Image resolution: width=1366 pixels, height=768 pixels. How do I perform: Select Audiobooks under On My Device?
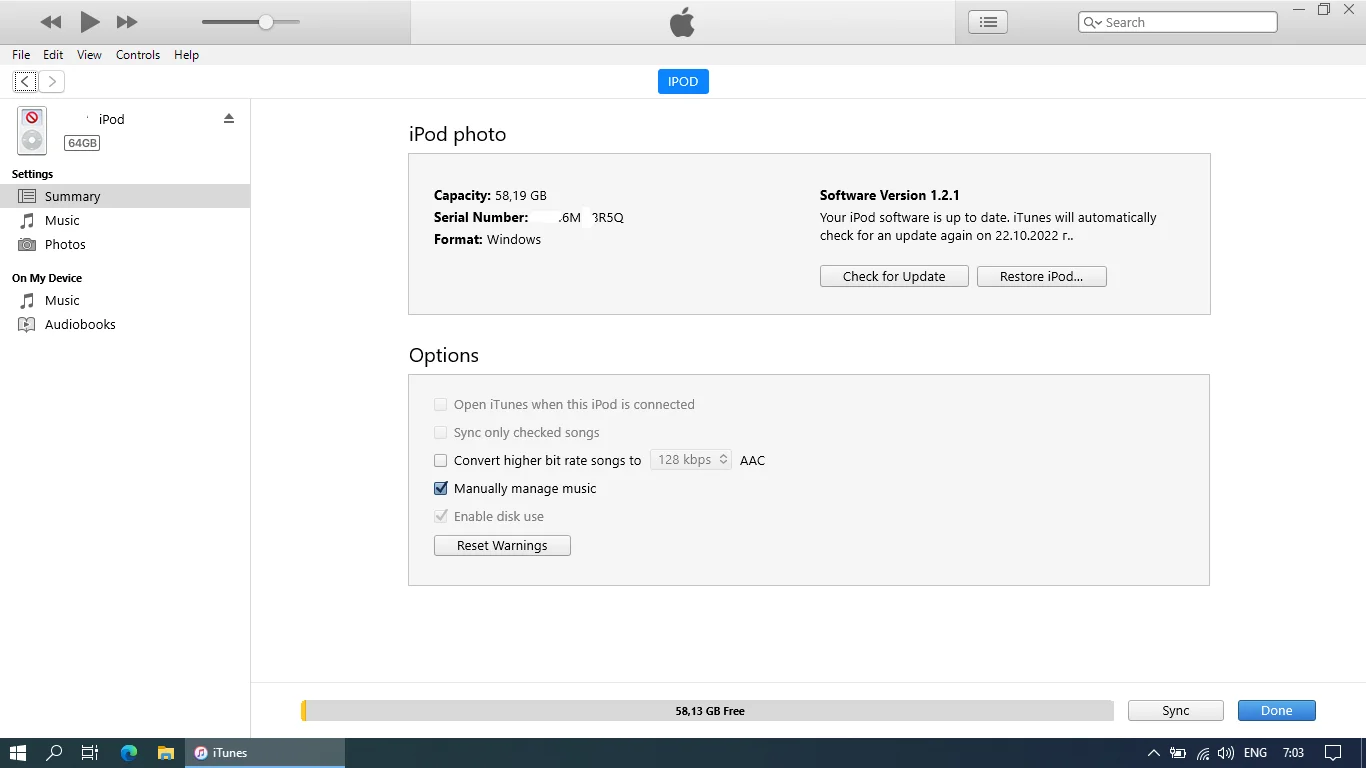125,325
